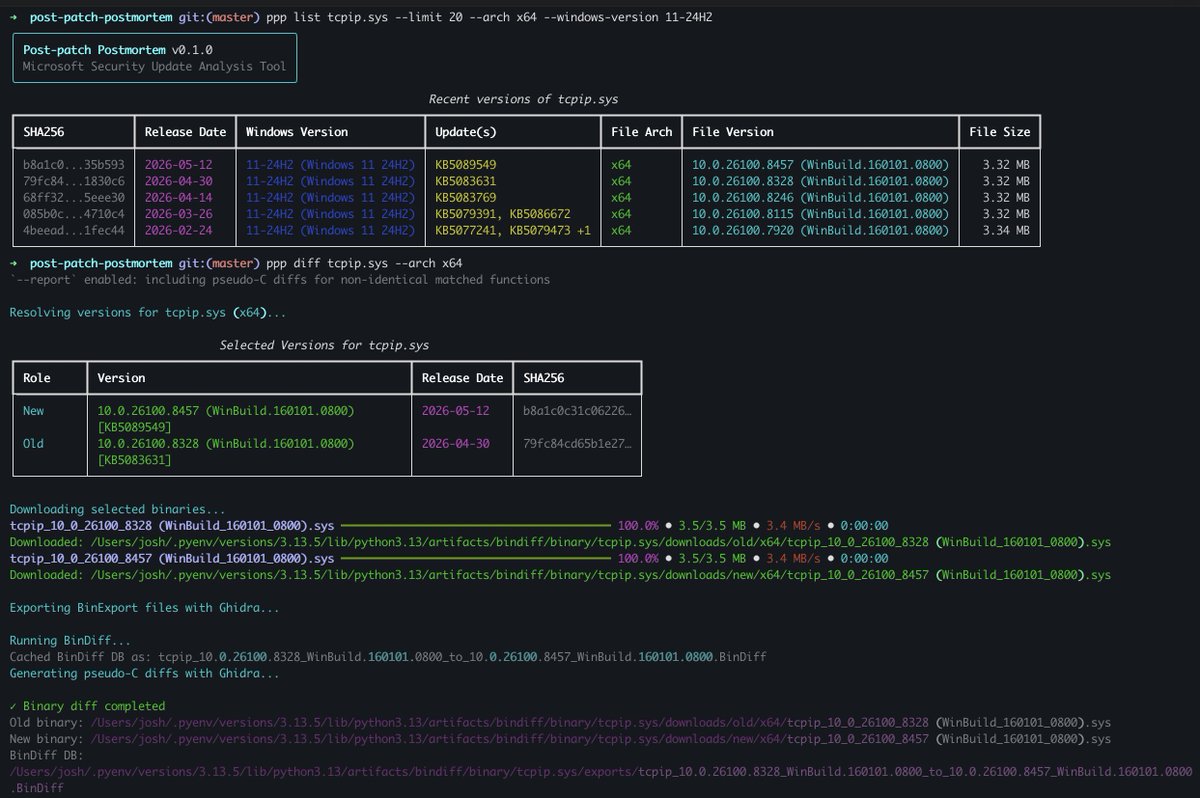The width and height of the screenshot is (1200, 798).
Task: Click the tcpip_10_0_26100_8328 download progress bar
Action: coord(476,525)
